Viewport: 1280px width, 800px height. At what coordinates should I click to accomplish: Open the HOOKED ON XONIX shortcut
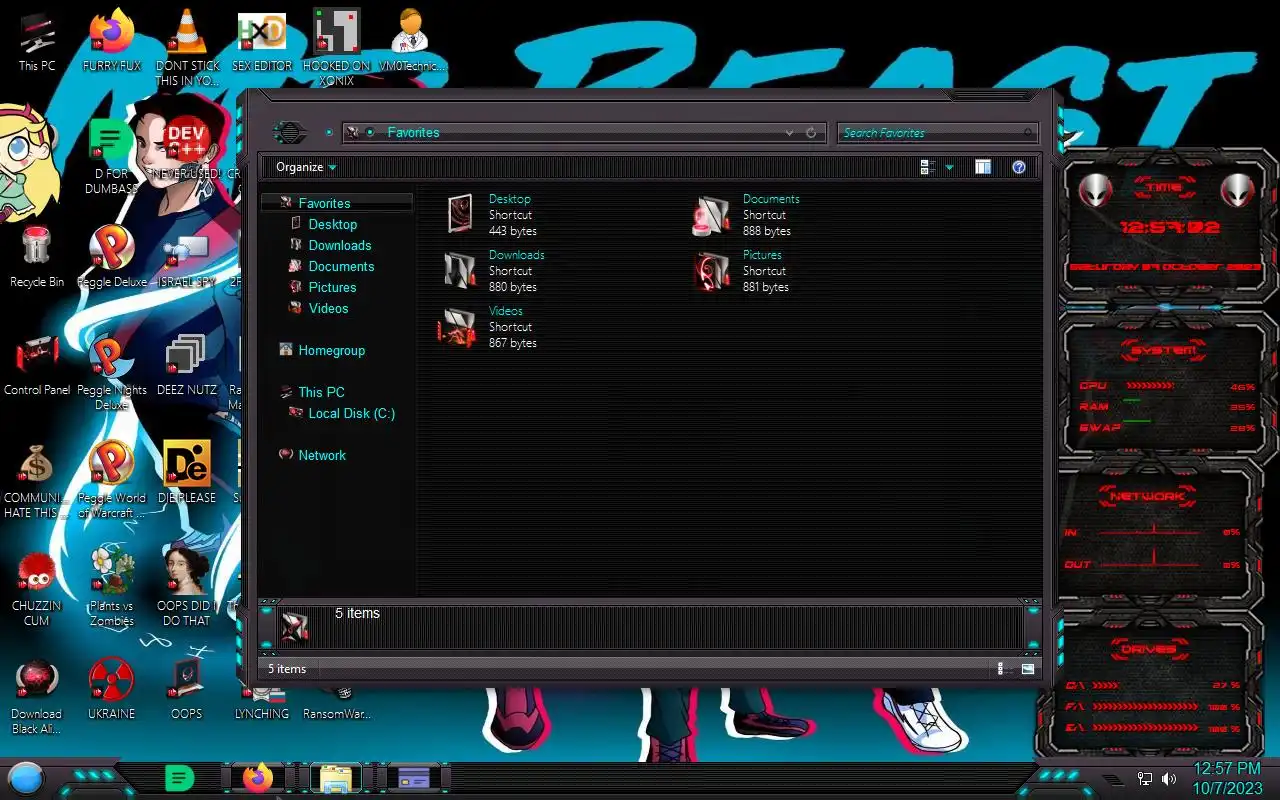(337, 47)
